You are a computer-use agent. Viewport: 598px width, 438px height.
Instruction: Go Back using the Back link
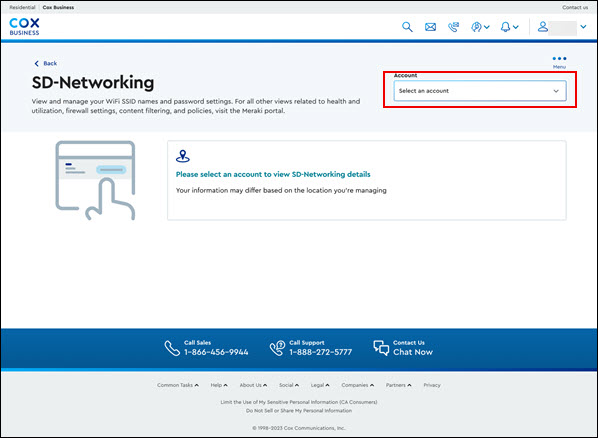[46, 63]
